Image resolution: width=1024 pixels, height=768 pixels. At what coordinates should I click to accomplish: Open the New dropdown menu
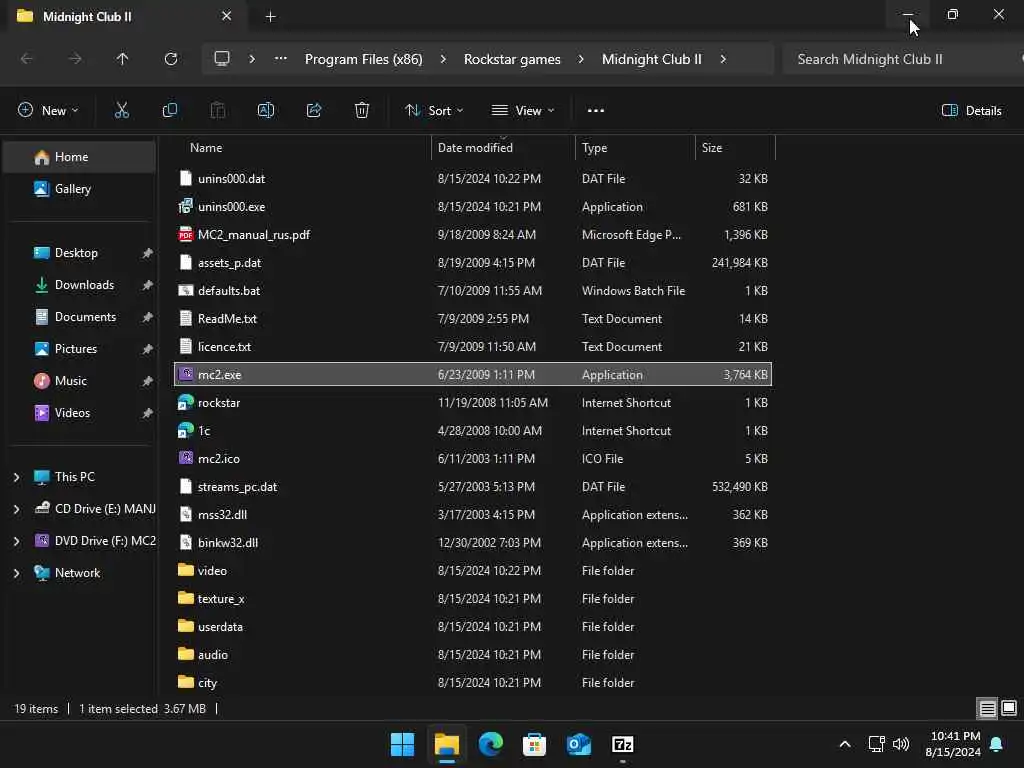pos(48,110)
